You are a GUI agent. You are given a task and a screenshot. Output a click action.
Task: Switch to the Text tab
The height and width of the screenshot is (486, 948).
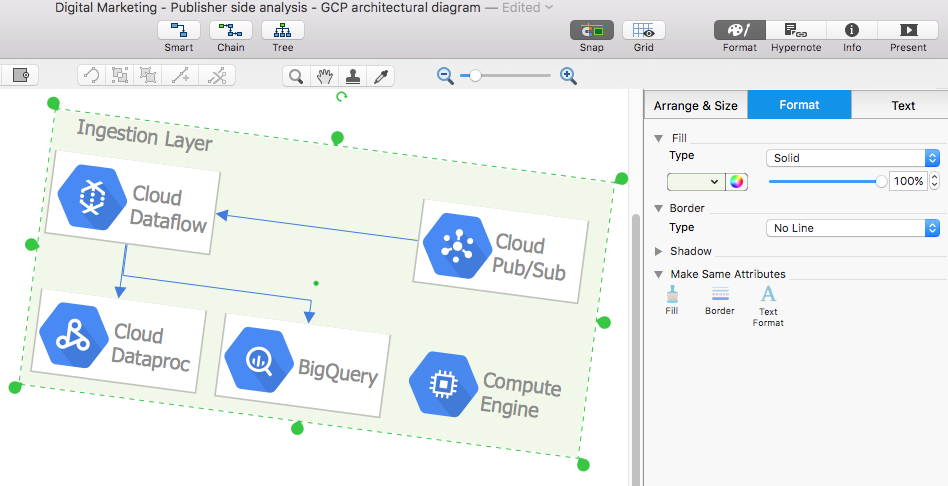click(x=902, y=105)
